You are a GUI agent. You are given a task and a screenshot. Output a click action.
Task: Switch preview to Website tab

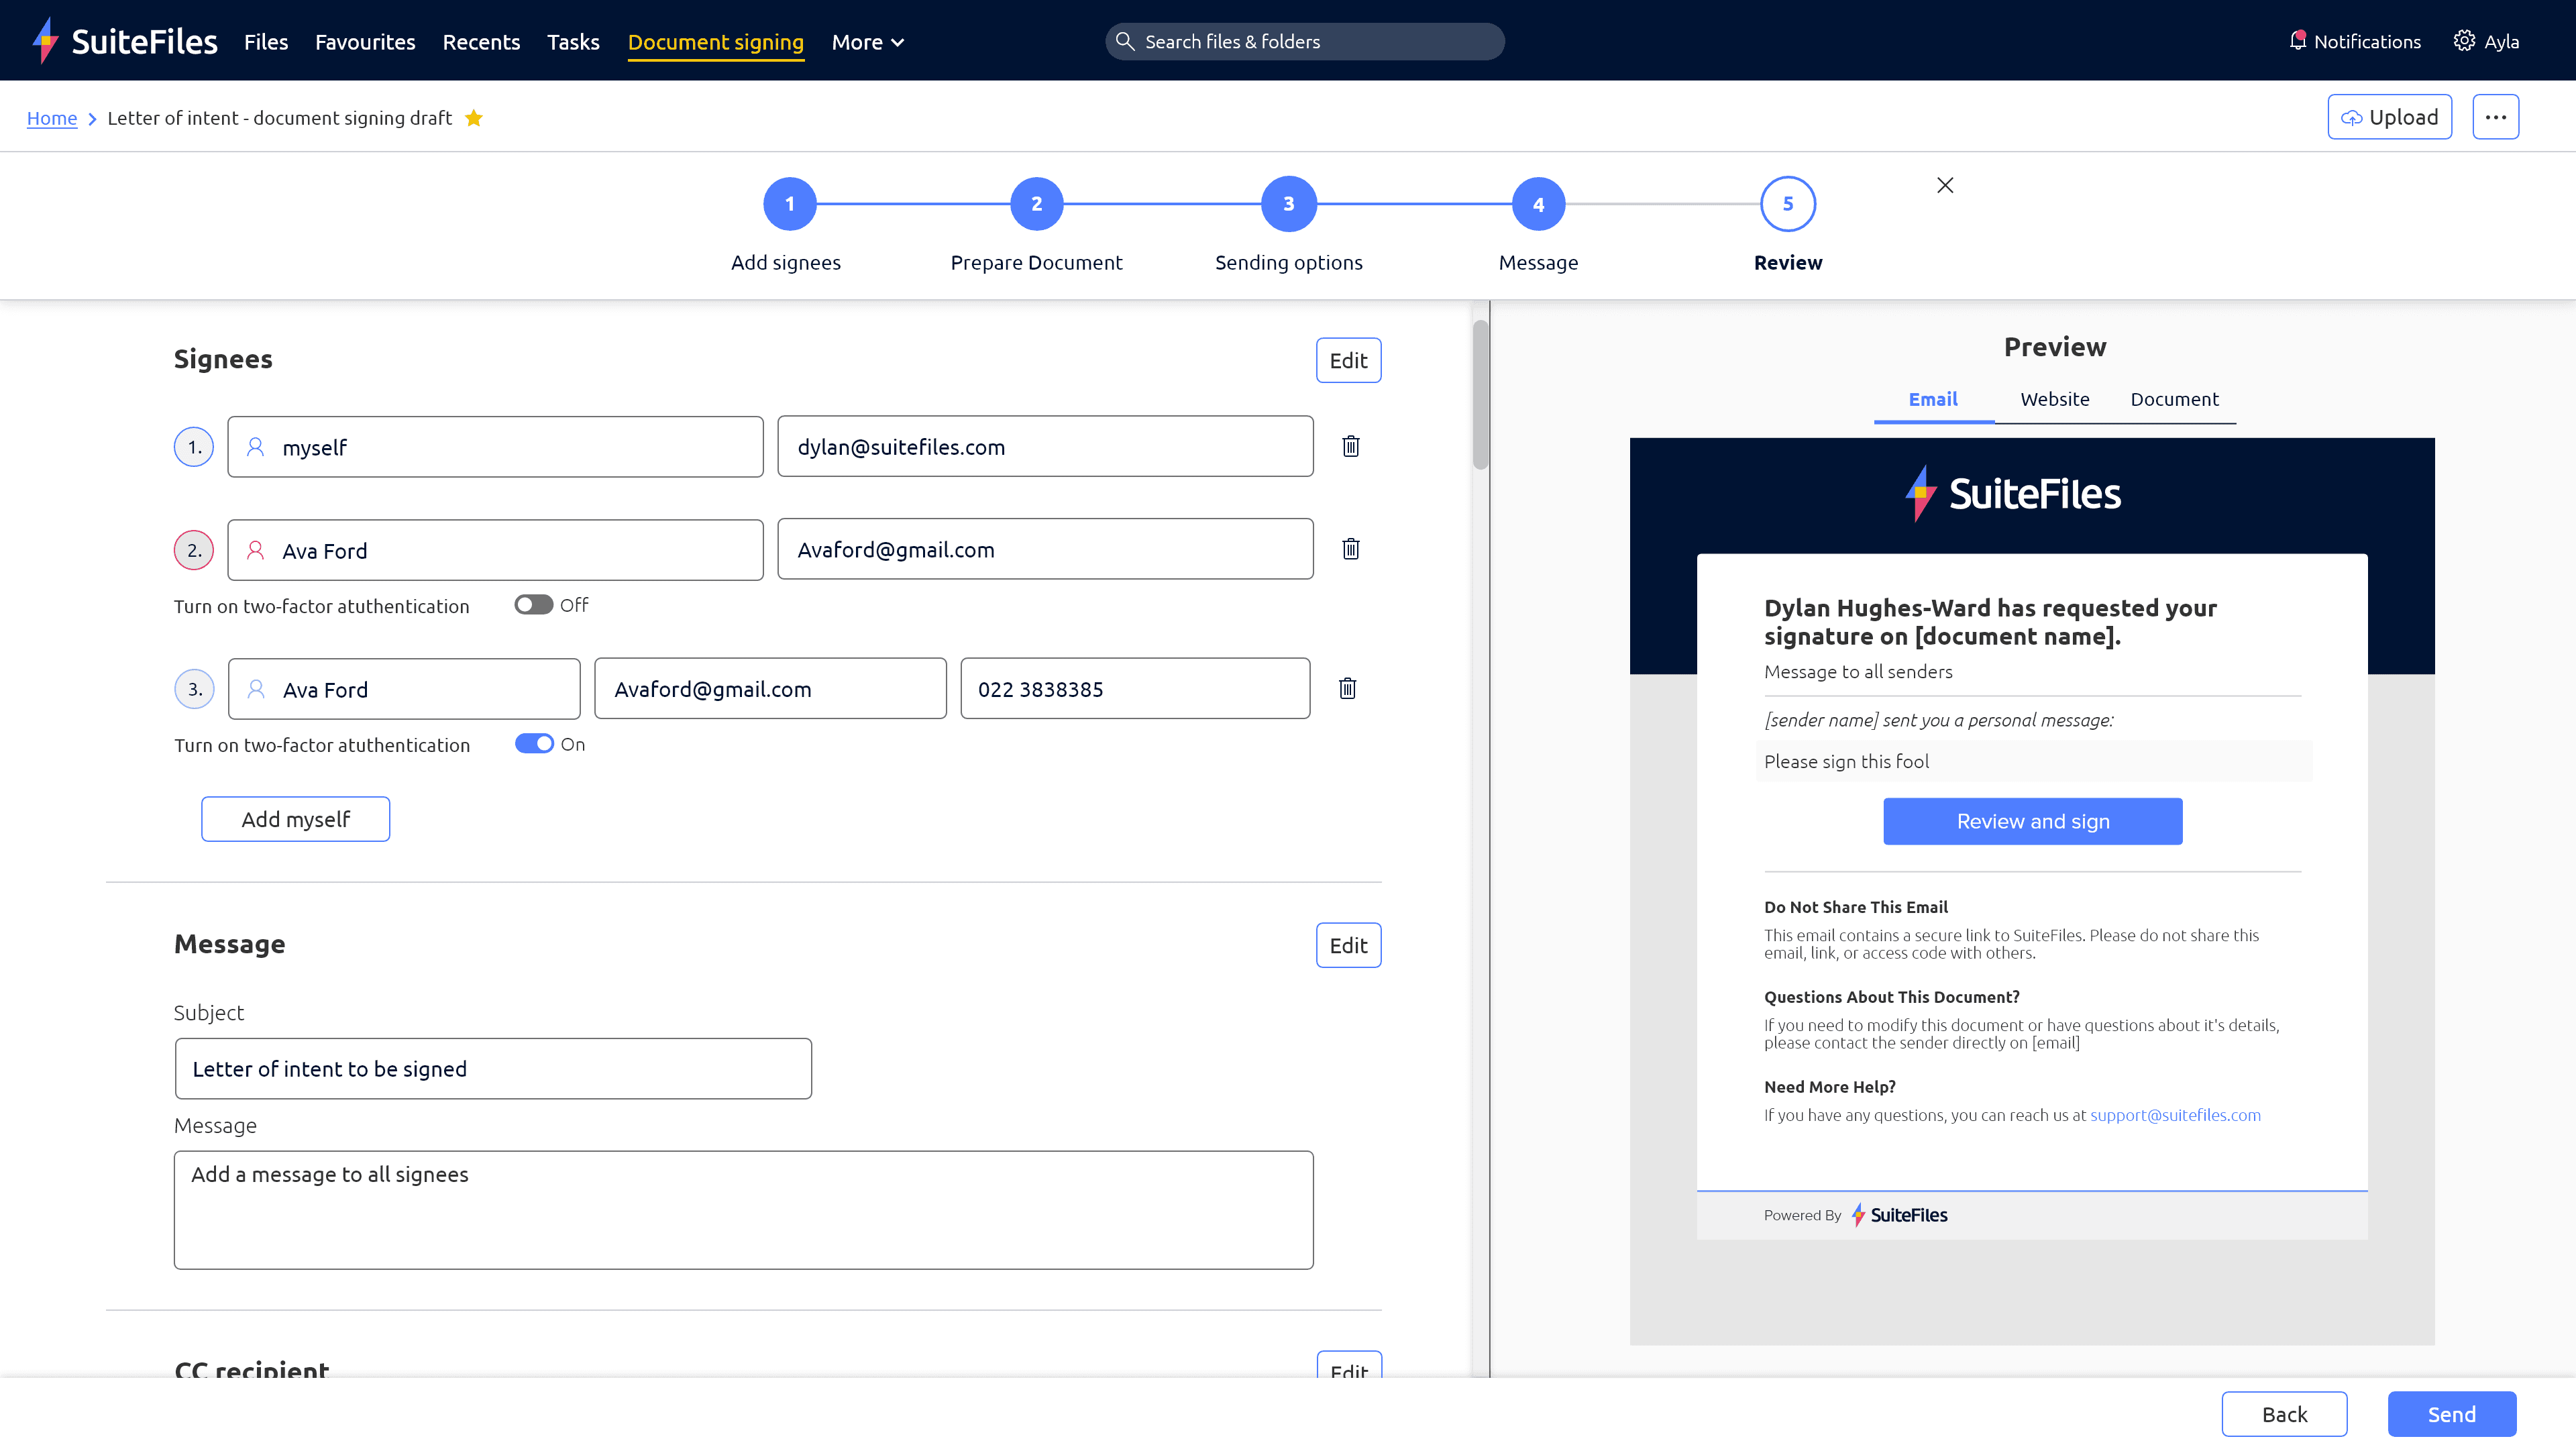pyautogui.click(x=2054, y=399)
